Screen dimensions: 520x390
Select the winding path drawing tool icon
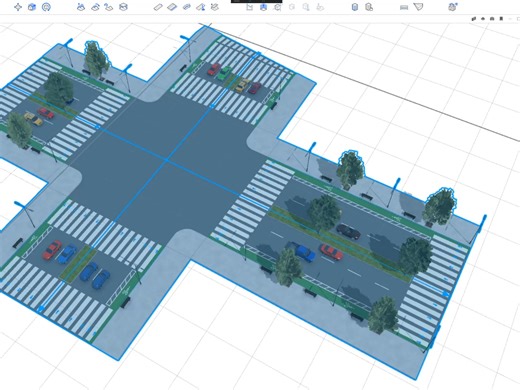click(109, 7)
